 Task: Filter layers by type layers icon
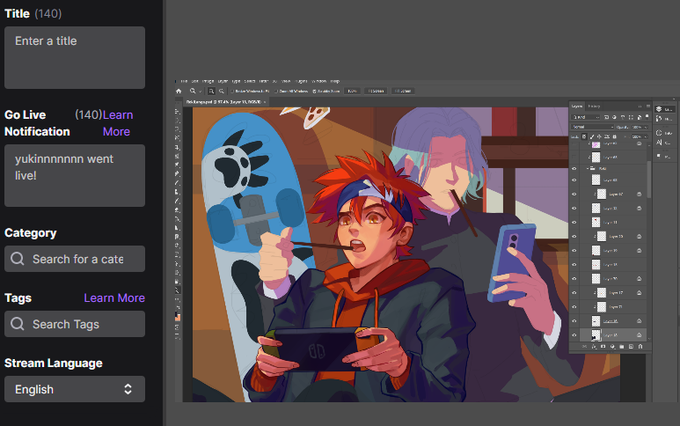pyautogui.click(x=623, y=117)
